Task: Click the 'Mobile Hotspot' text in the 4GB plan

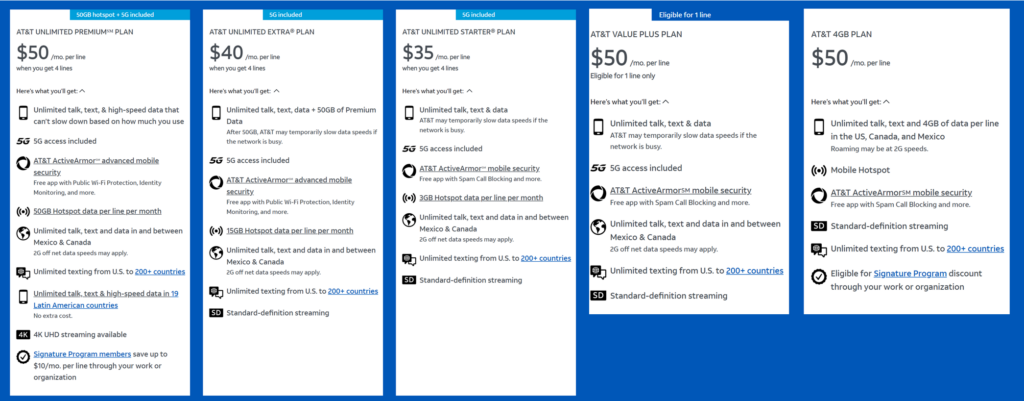Action: (860, 170)
